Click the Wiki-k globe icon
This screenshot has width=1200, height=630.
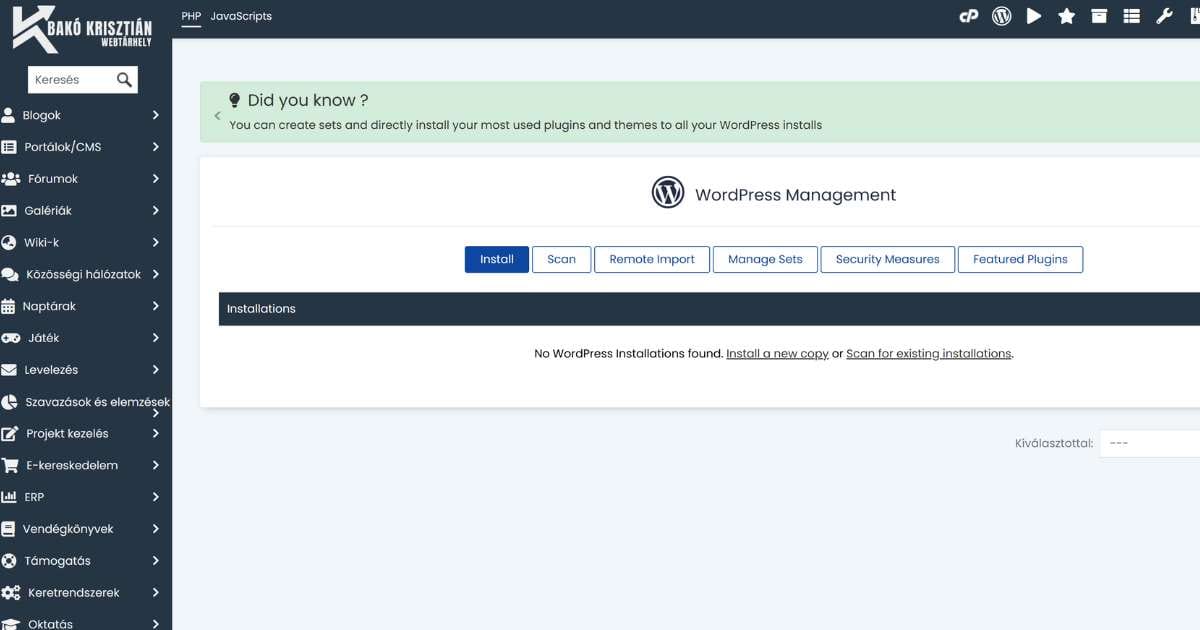point(8,242)
